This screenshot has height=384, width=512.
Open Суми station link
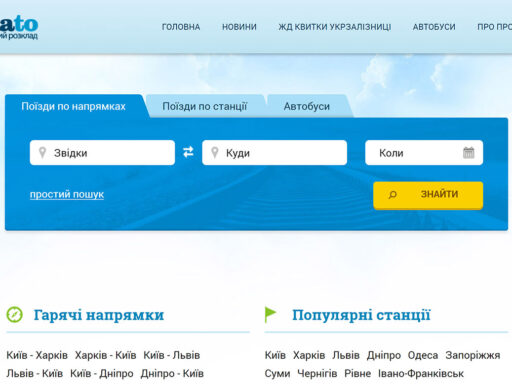pyautogui.click(x=277, y=374)
